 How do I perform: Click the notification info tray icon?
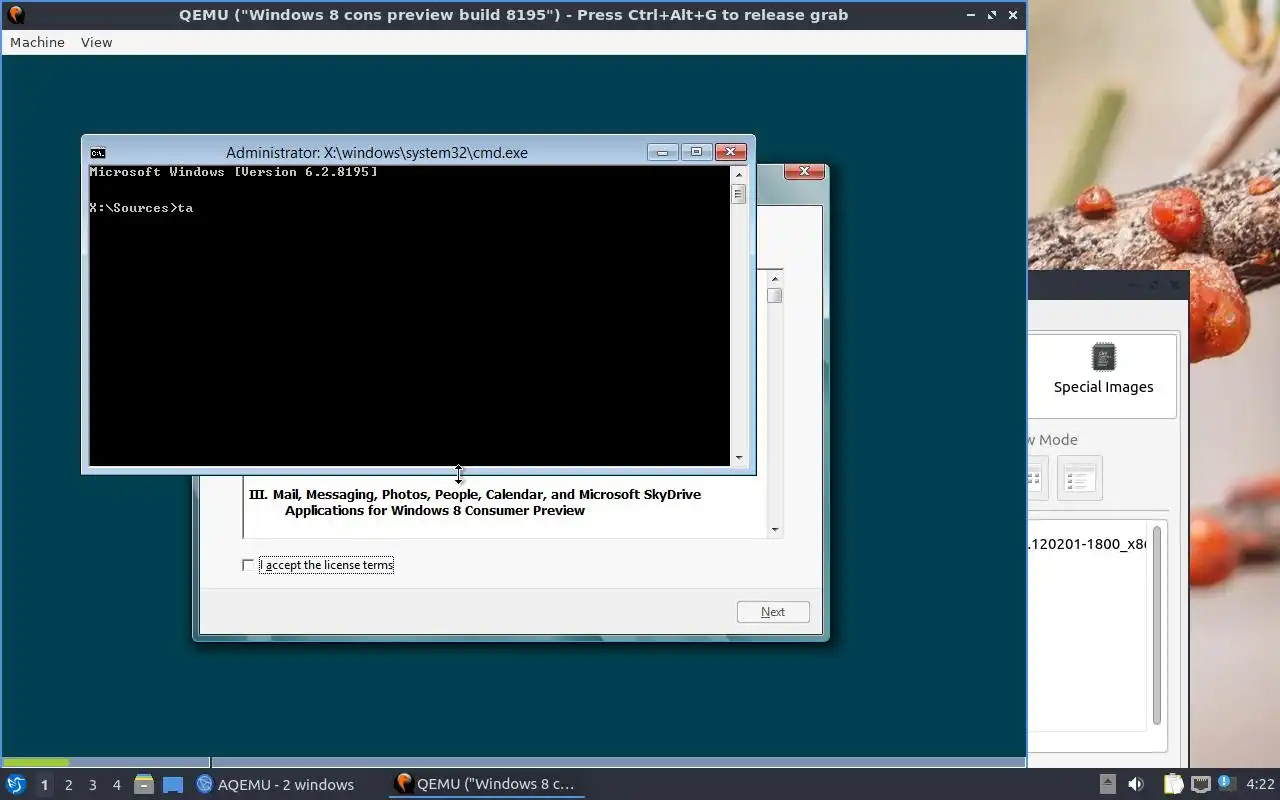1227,784
